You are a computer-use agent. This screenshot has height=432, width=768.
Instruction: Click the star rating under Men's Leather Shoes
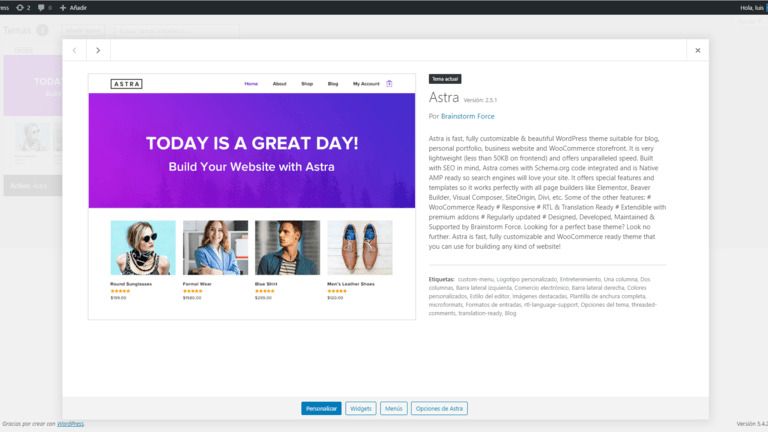337,291
